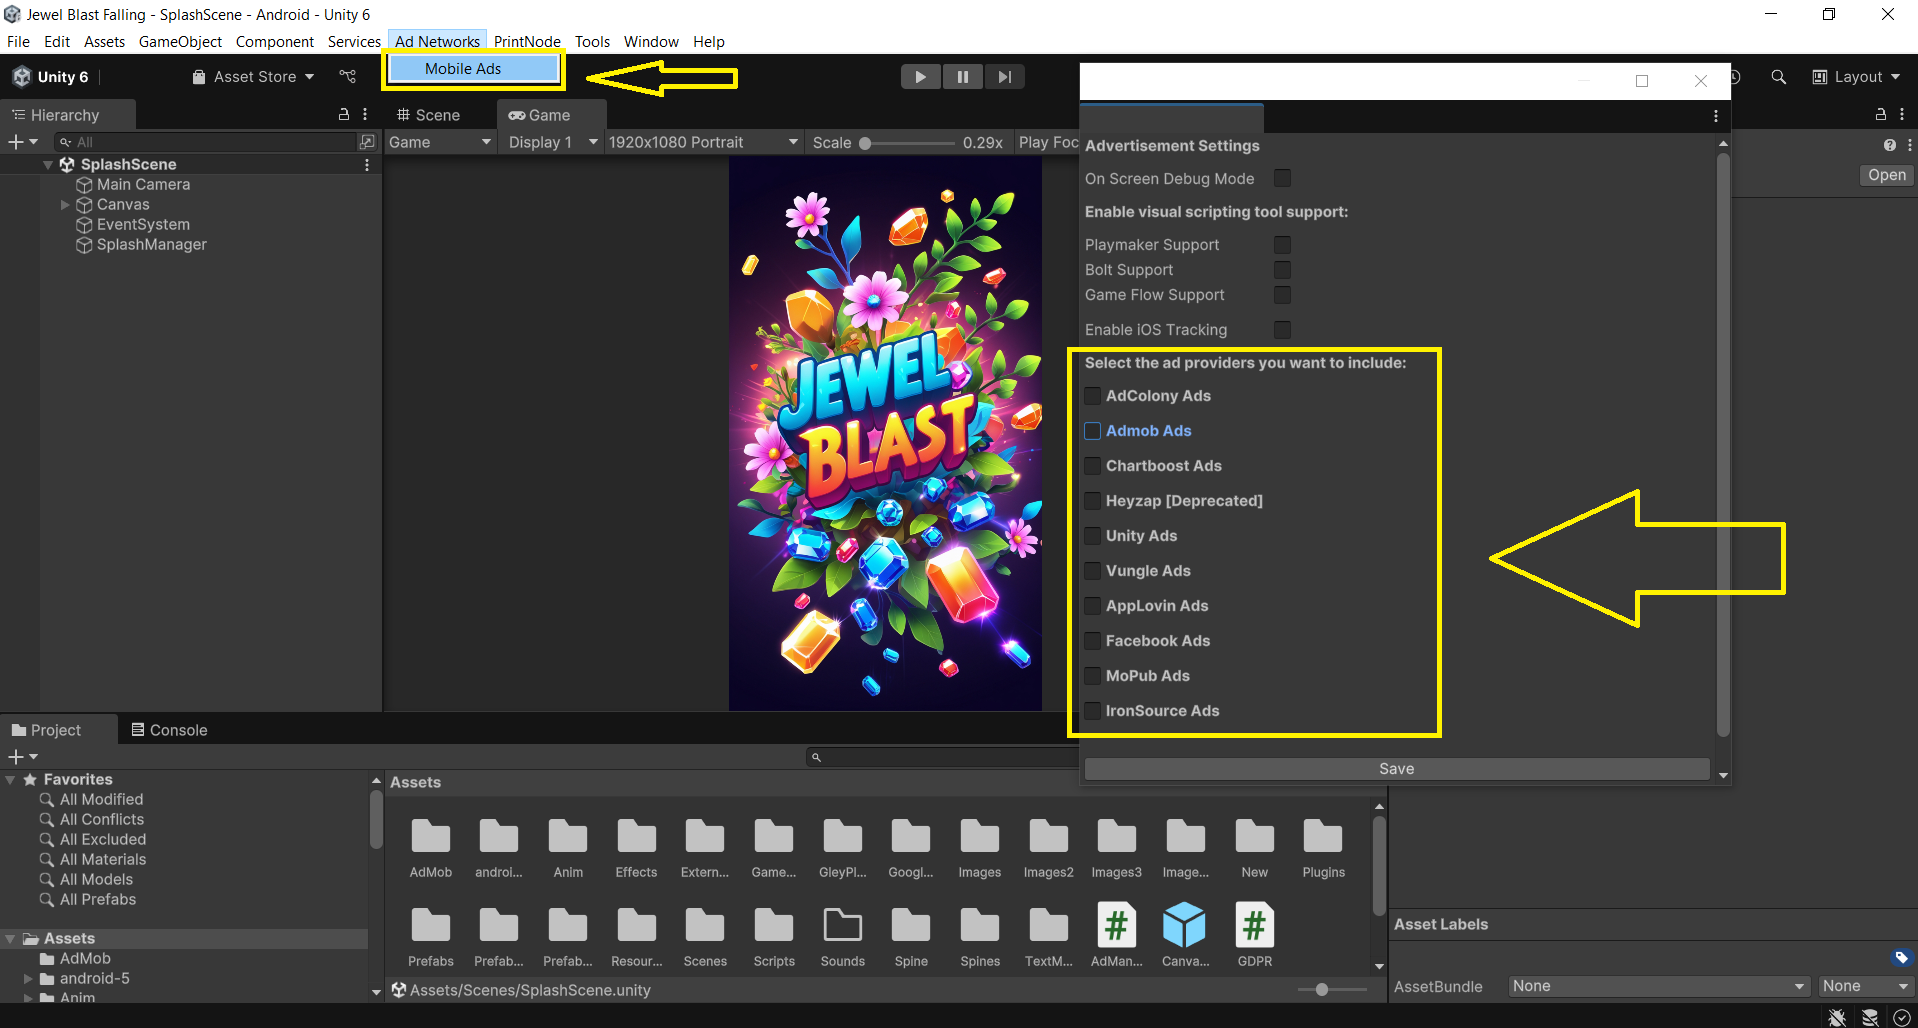
Task: Expand the Canvas object in Hierarchy
Action: pos(65,205)
